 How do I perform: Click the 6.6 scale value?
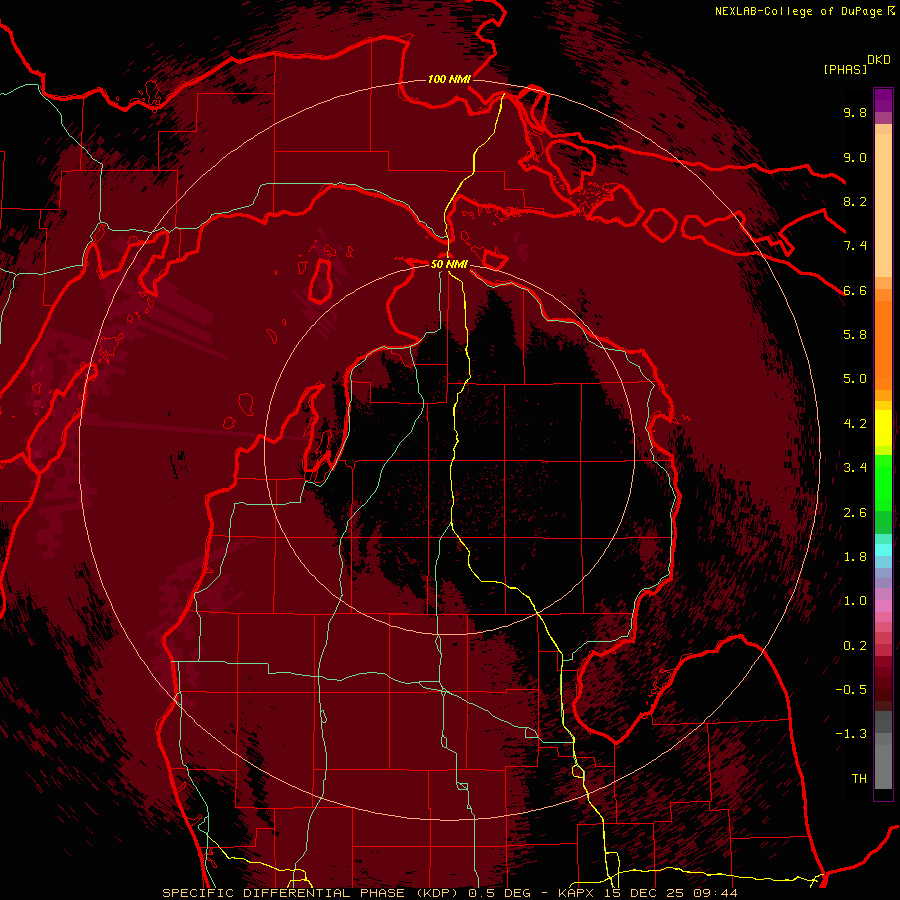click(855, 290)
